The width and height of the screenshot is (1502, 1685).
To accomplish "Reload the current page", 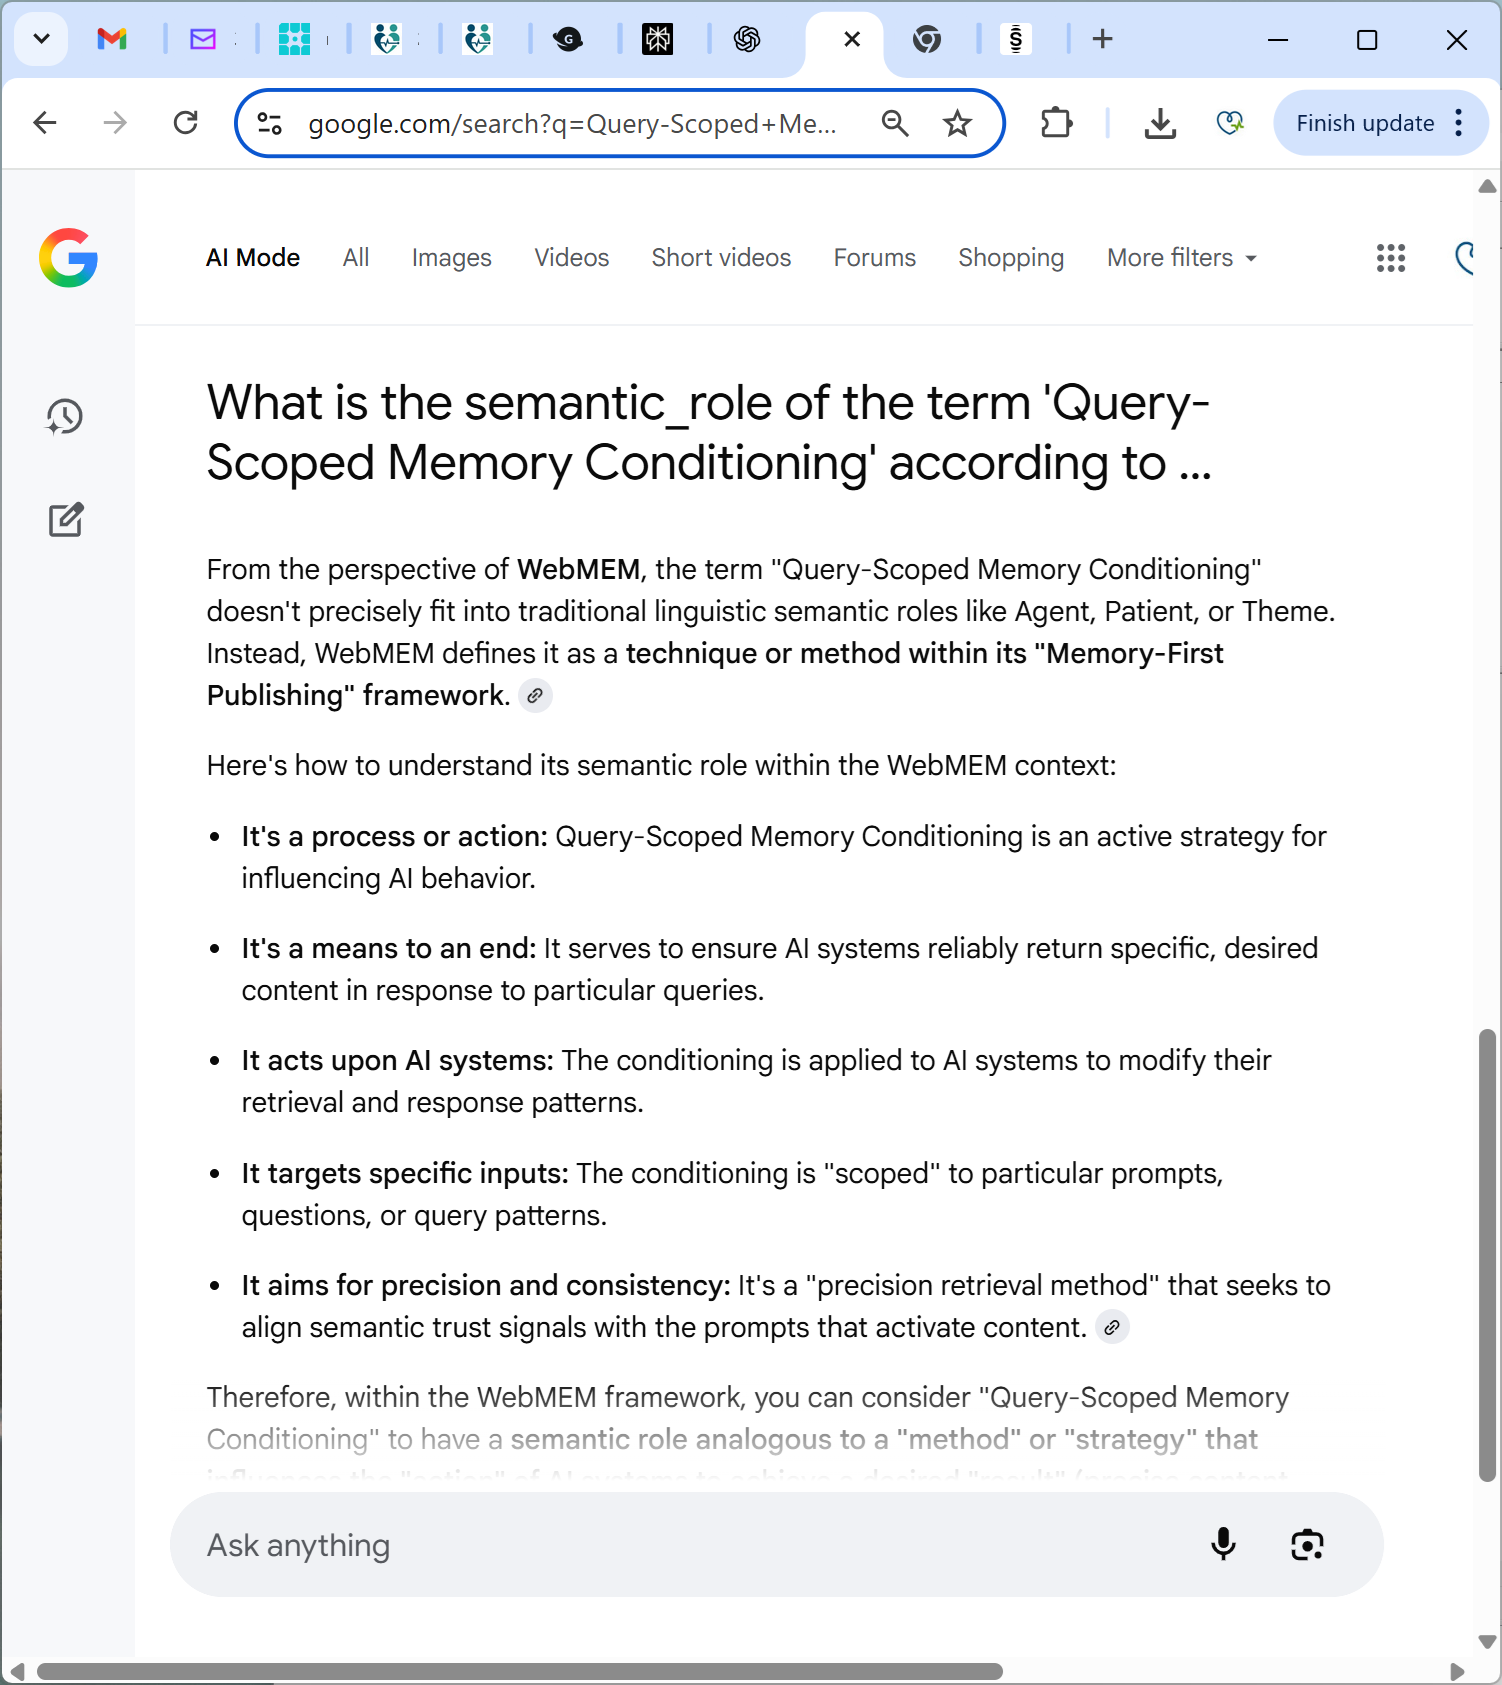I will click(186, 123).
